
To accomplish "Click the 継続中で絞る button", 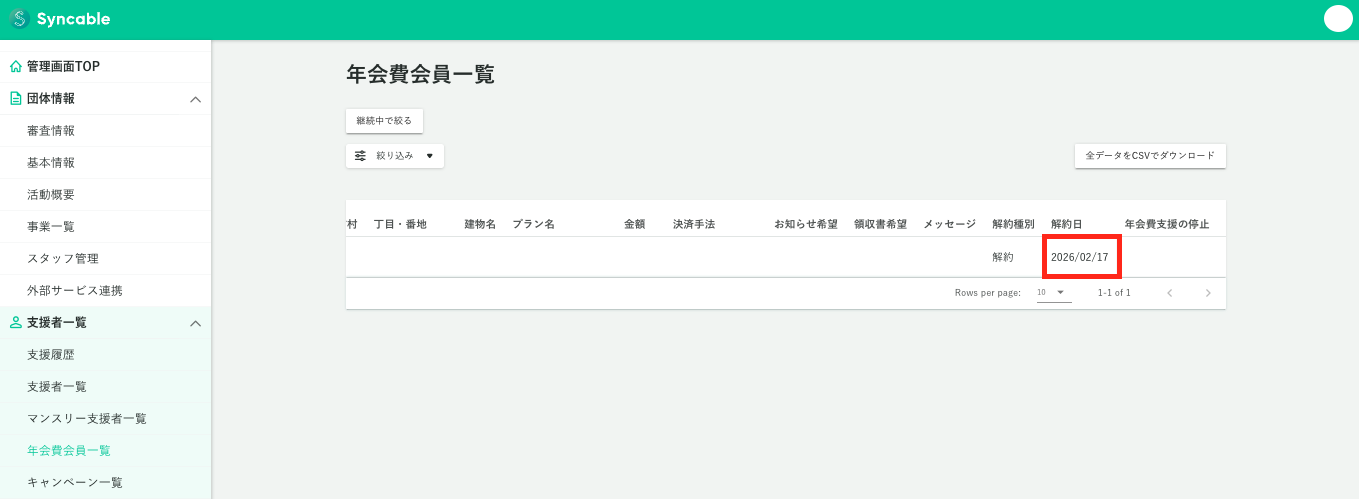I will [384, 121].
